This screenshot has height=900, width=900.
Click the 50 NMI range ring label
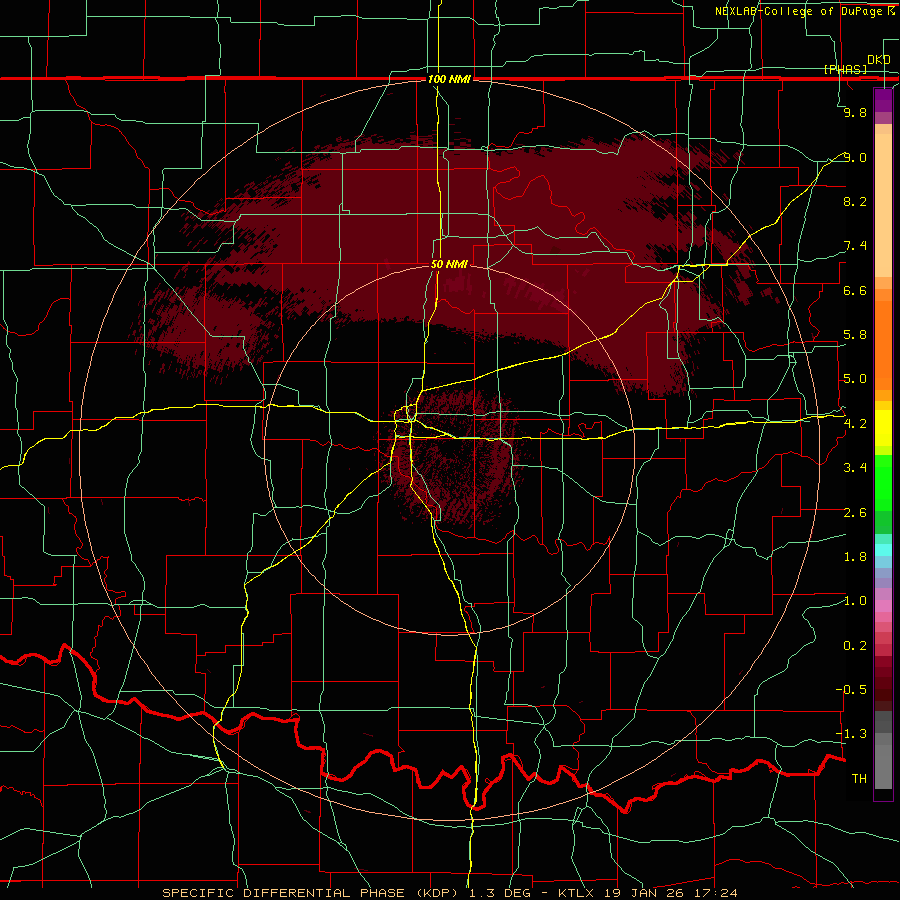(449, 264)
